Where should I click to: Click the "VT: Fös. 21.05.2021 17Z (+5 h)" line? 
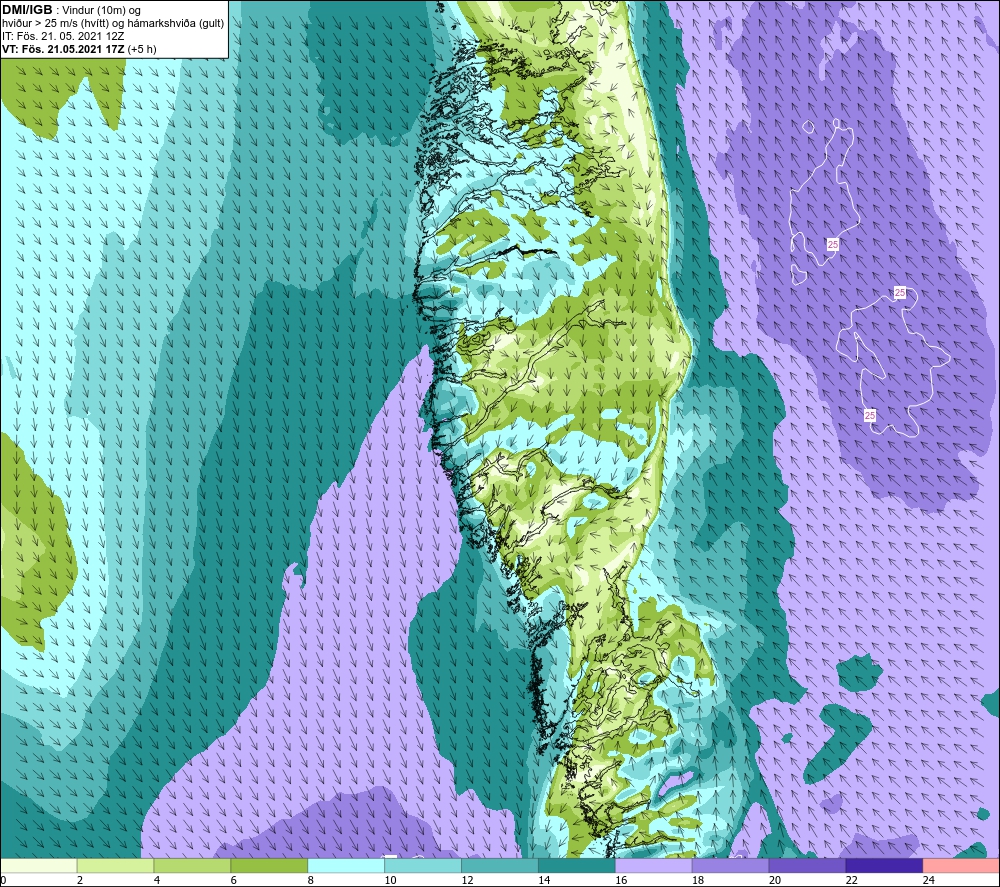click(x=79, y=49)
